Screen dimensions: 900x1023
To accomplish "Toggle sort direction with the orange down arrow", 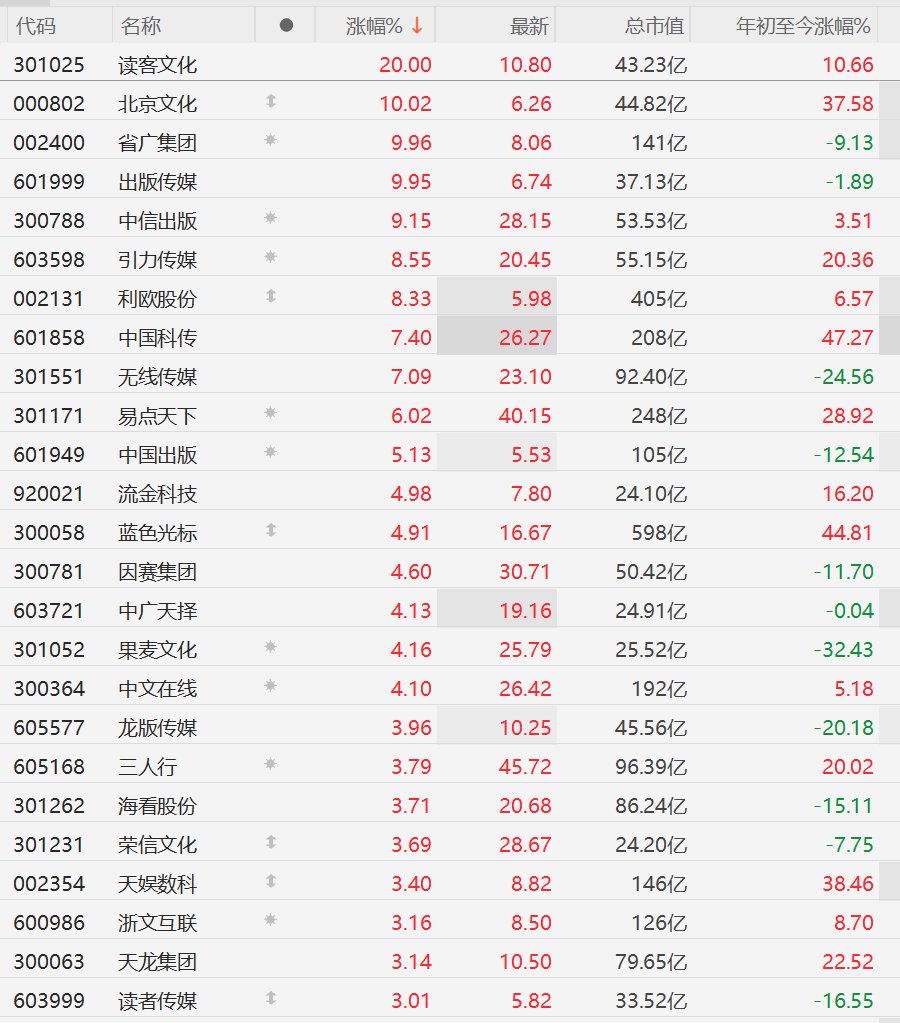I will (417, 26).
